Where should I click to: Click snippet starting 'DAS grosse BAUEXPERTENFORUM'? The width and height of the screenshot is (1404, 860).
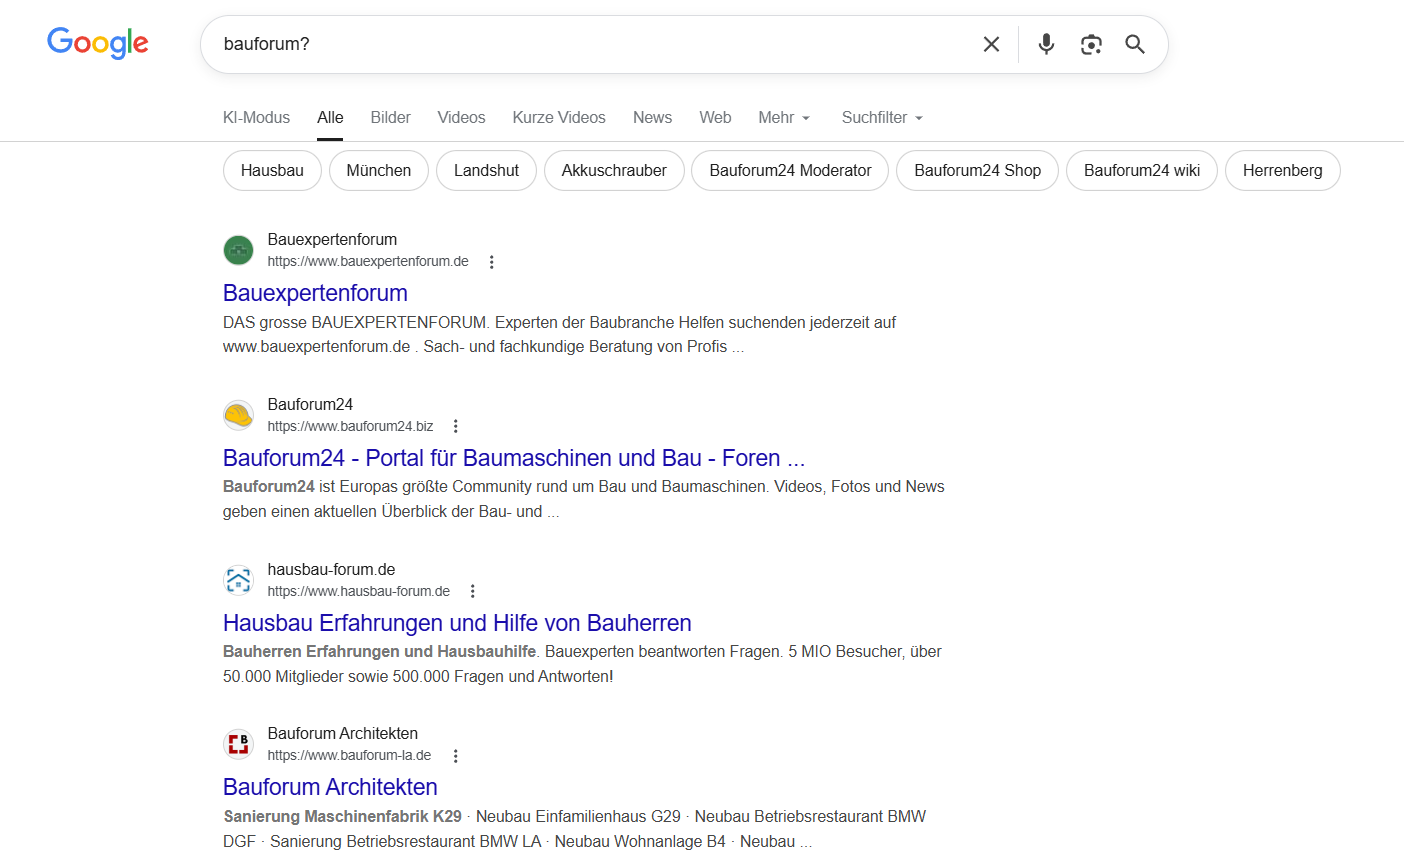559,334
